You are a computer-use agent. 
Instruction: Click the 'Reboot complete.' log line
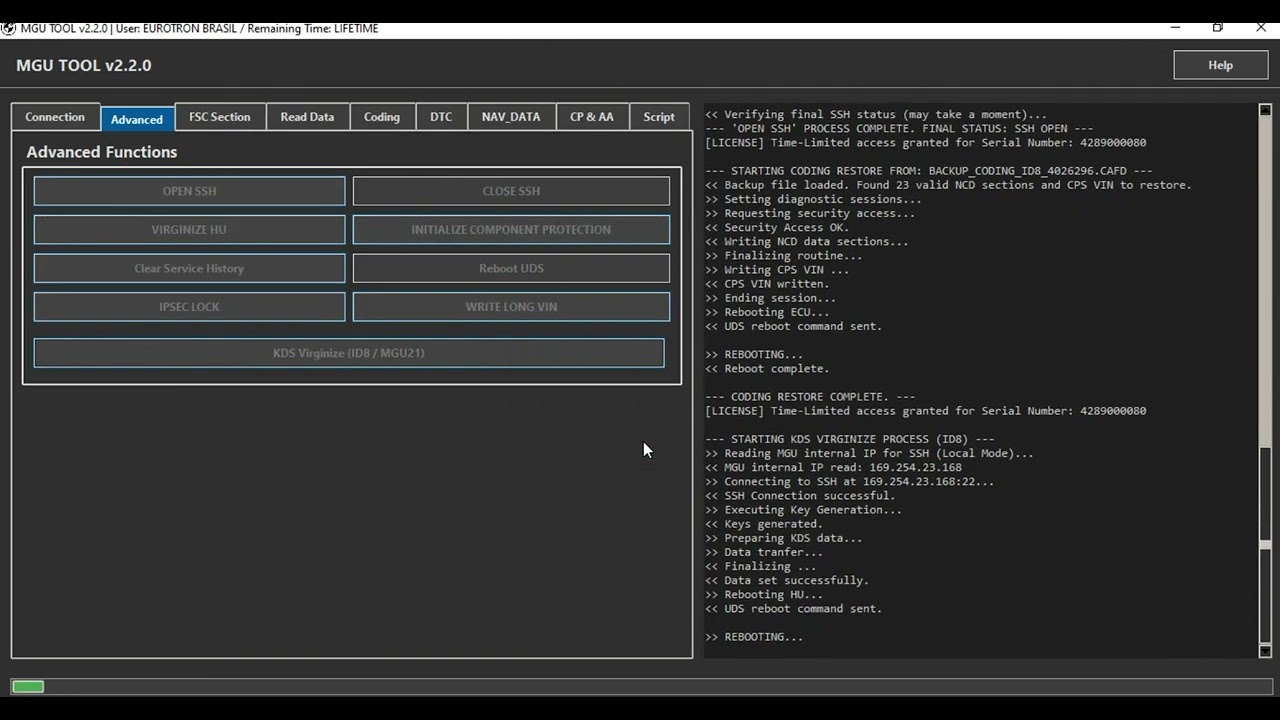[767, 369]
